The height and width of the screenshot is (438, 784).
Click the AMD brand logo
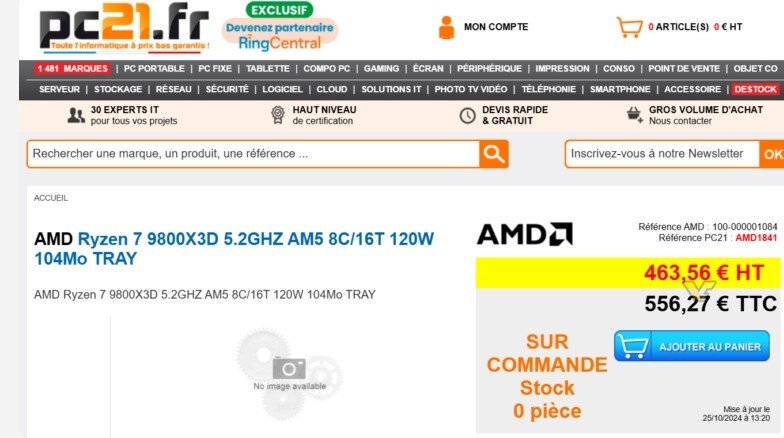click(525, 235)
